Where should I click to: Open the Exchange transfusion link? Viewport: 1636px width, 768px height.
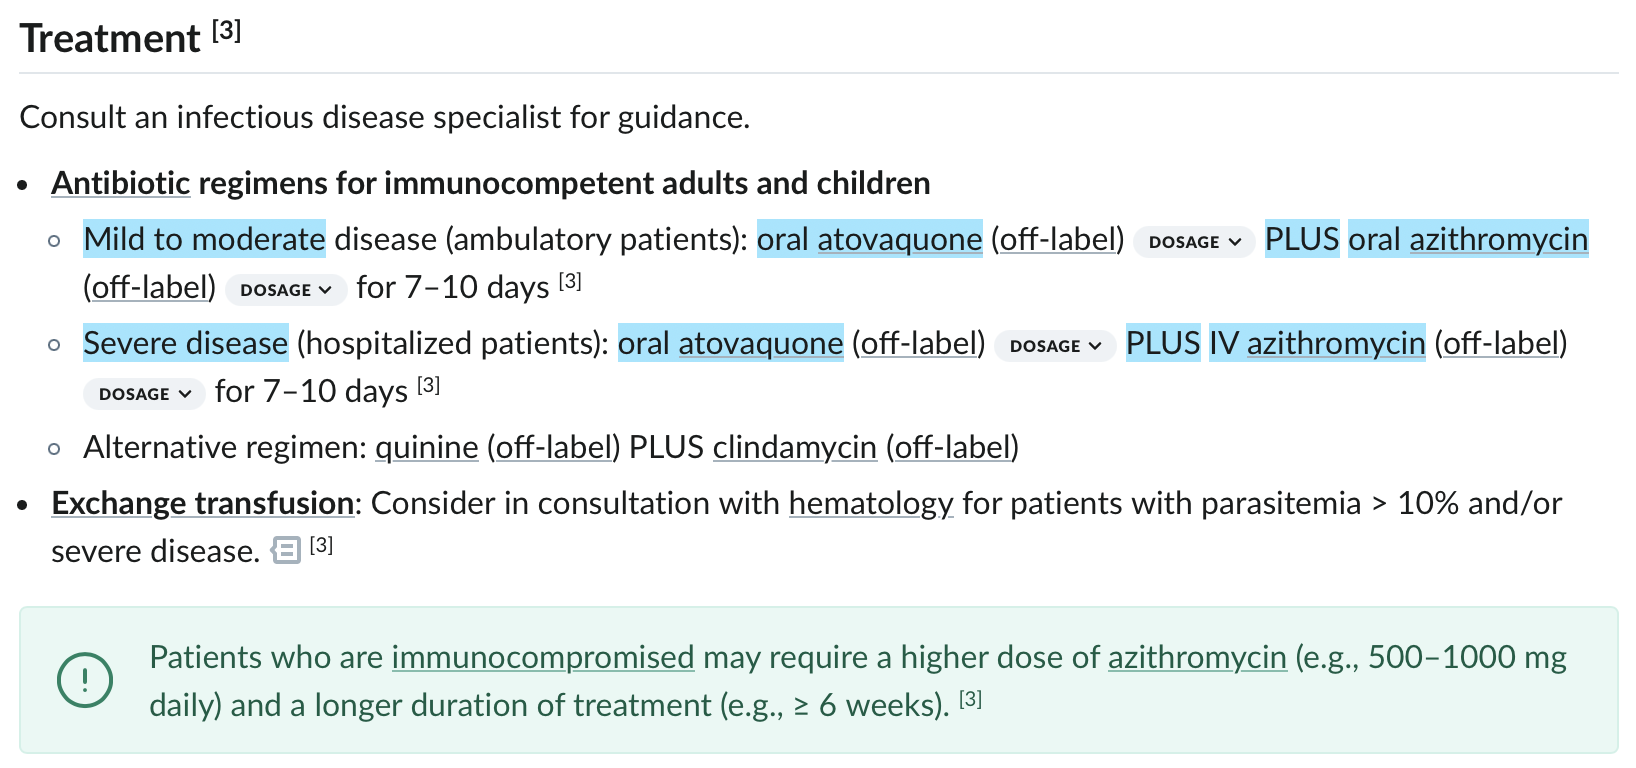[x=203, y=504]
